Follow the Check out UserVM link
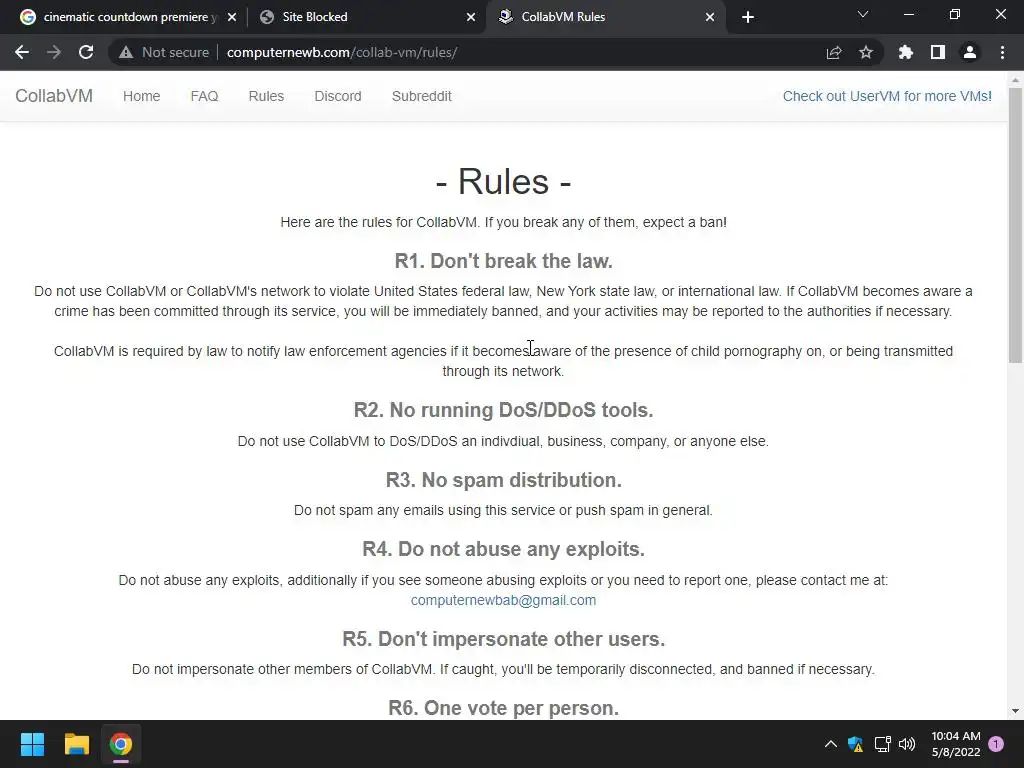Image resolution: width=1024 pixels, height=768 pixels. tap(888, 96)
